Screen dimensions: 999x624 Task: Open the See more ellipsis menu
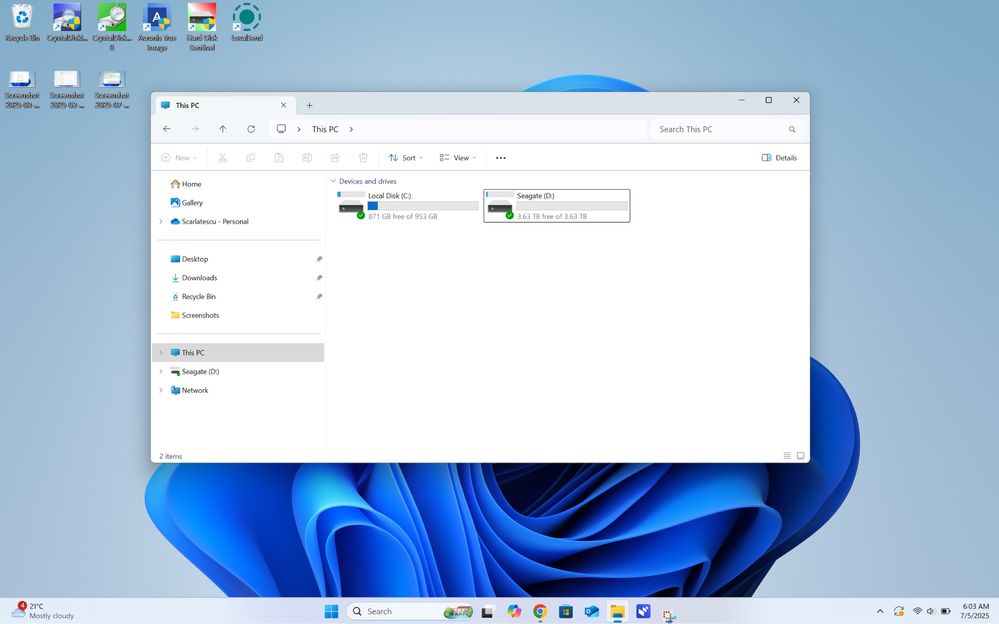[501, 157]
